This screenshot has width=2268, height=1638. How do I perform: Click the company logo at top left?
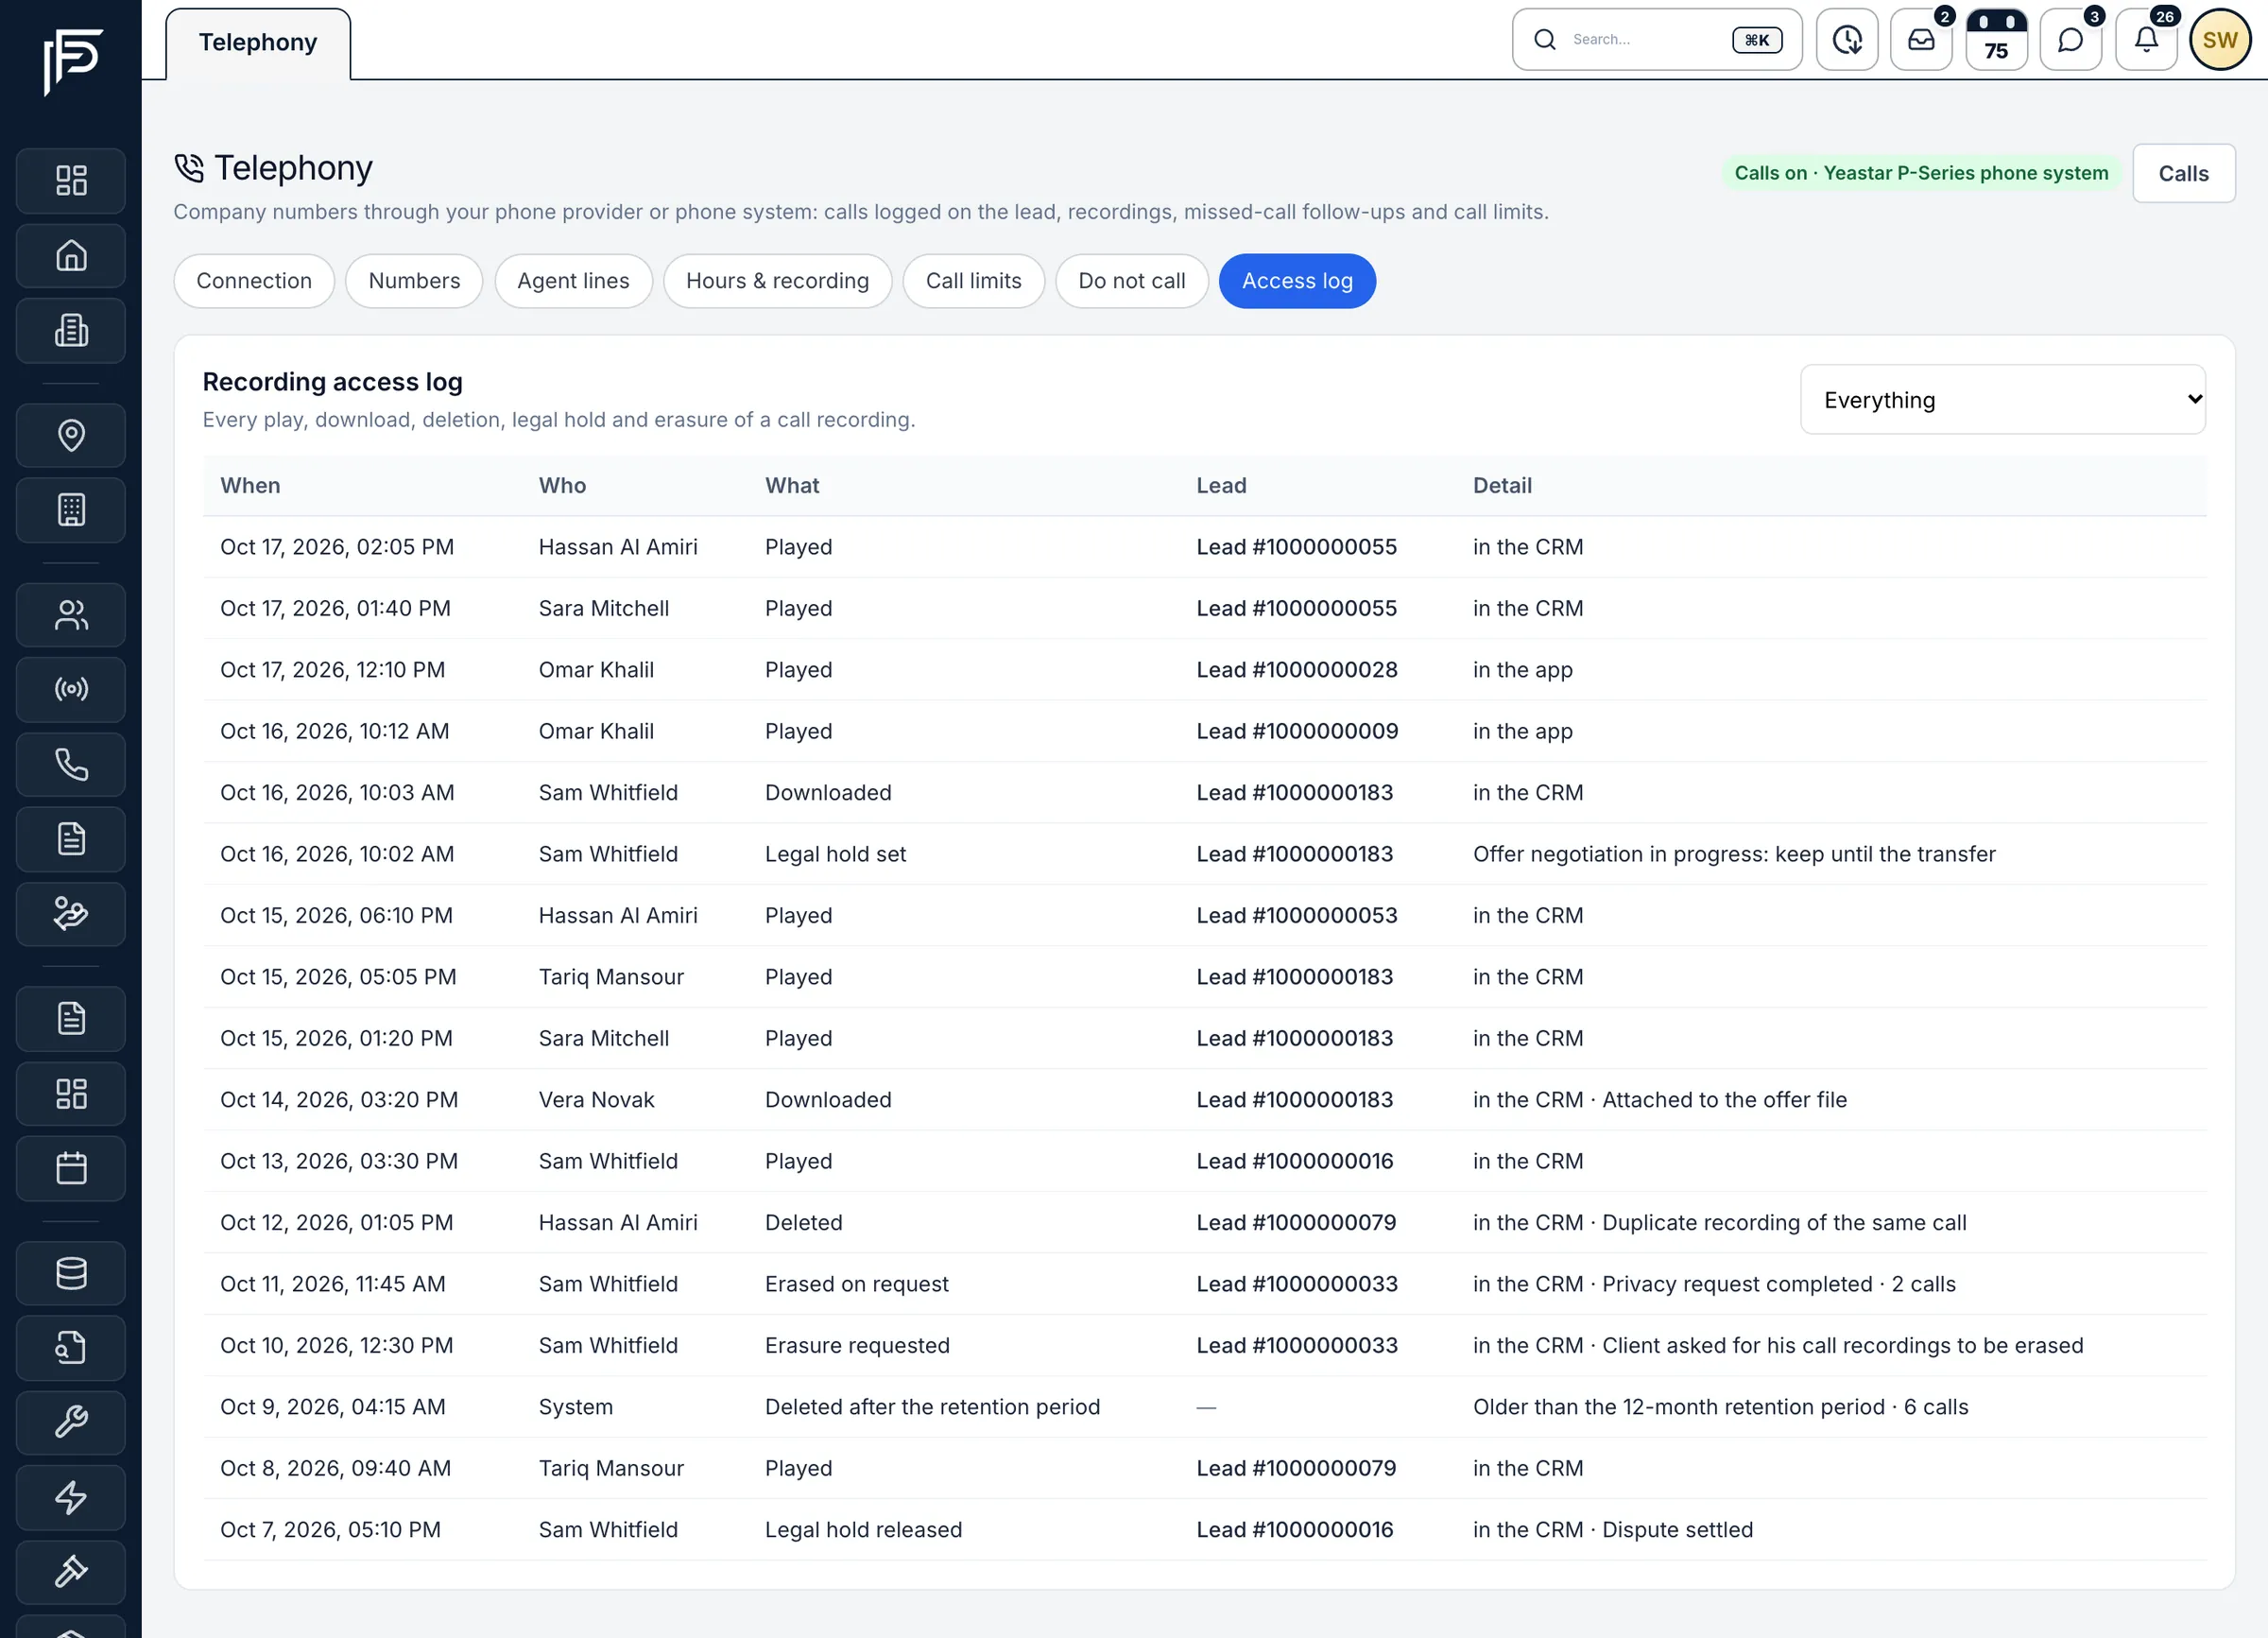(72, 62)
